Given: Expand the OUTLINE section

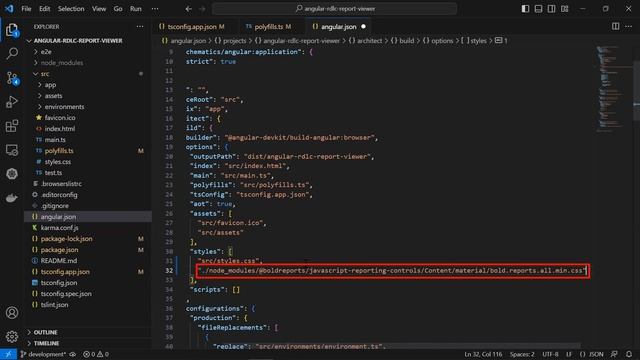Looking at the screenshot, I should 45,332.
